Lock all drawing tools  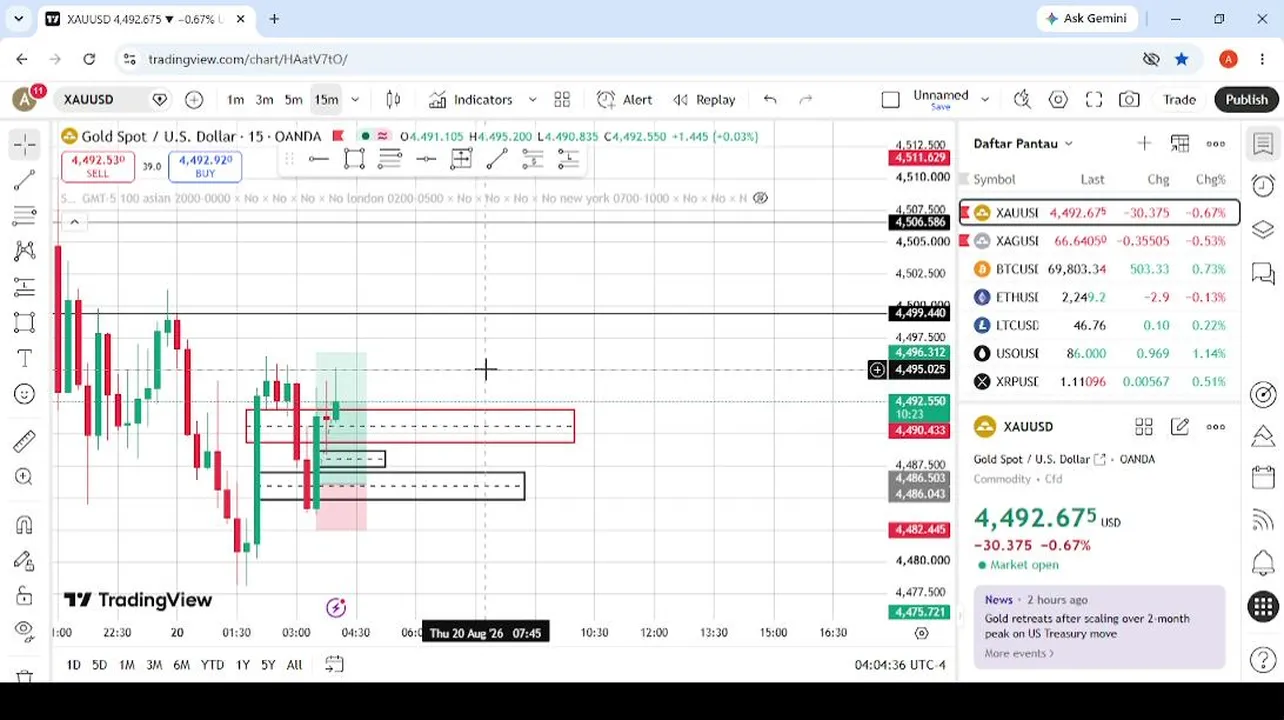click(25, 597)
